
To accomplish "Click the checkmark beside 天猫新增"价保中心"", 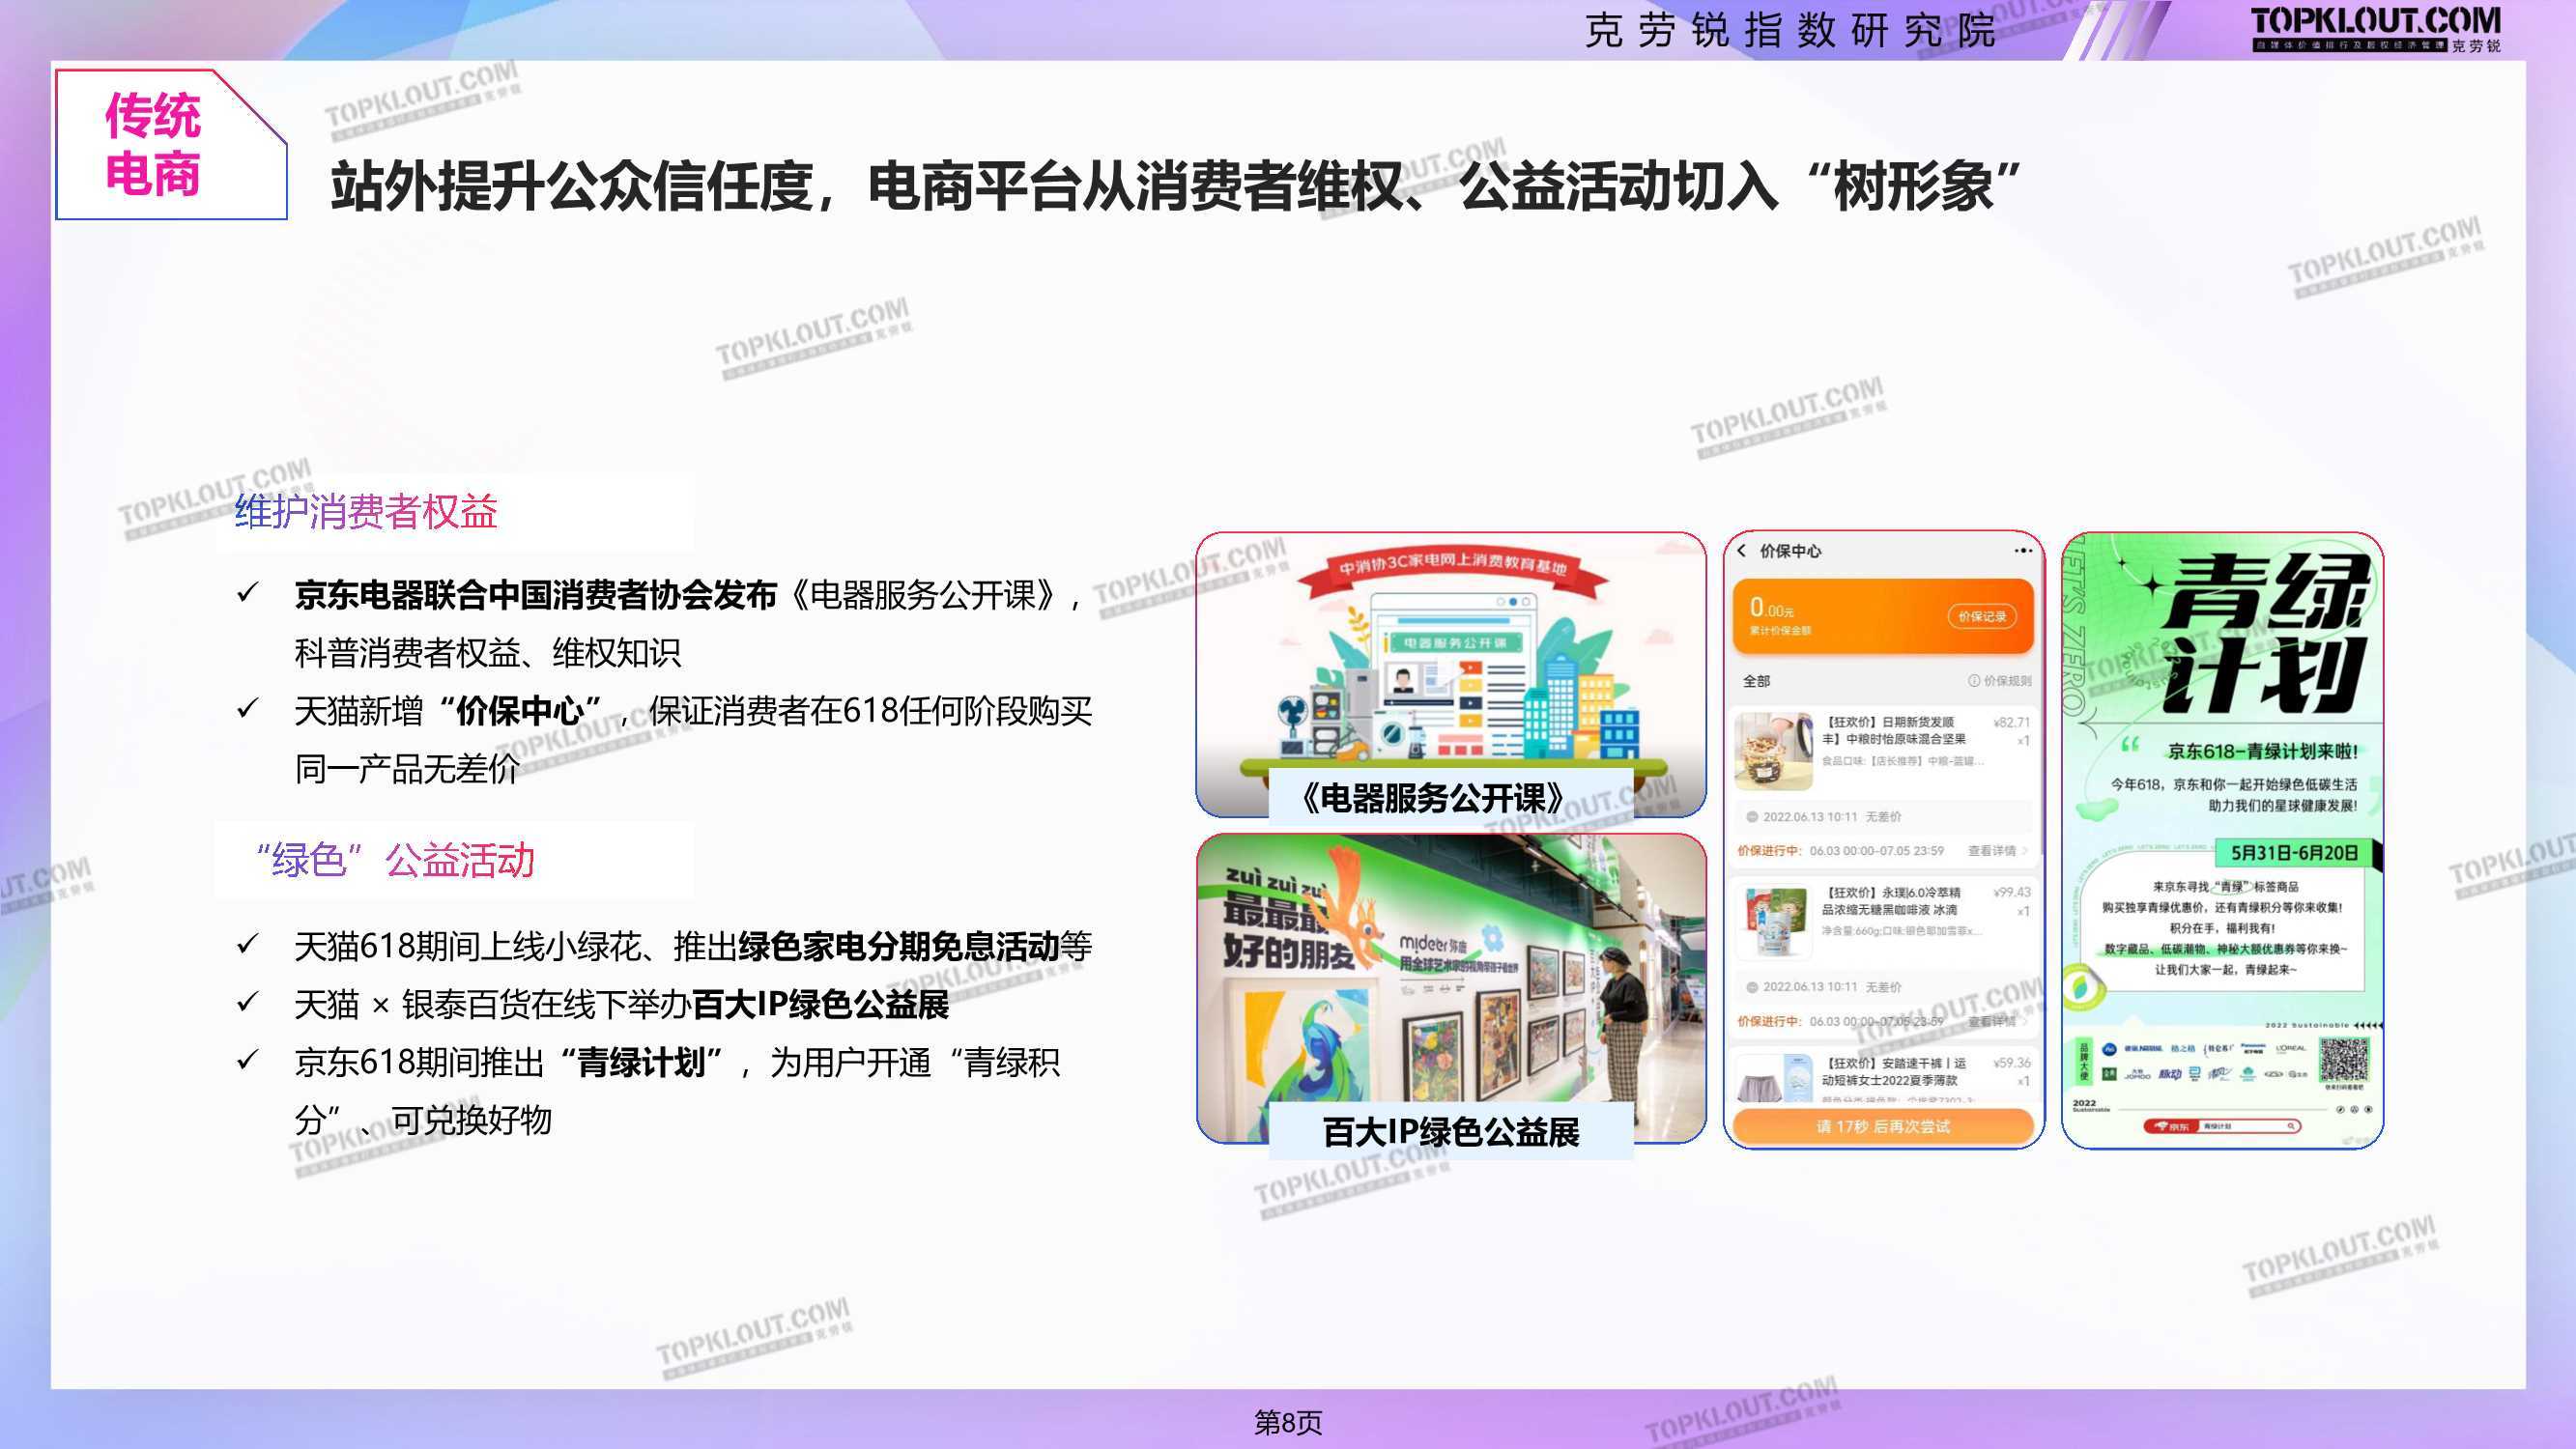I will (x=247, y=709).
